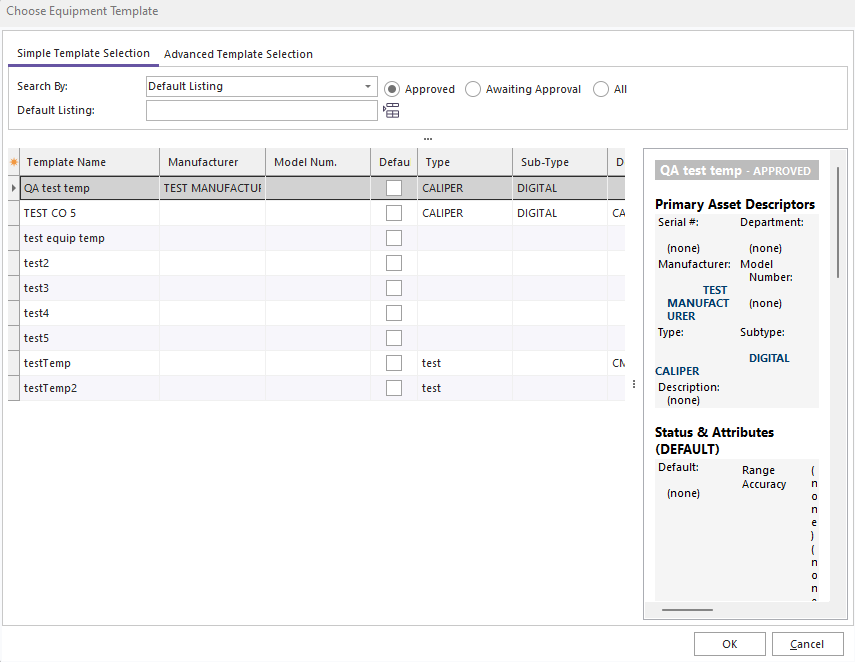The width and height of the screenshot is (855, 662).
Task: Tick Default checkbox in QA test temp row
Action: 394,188
